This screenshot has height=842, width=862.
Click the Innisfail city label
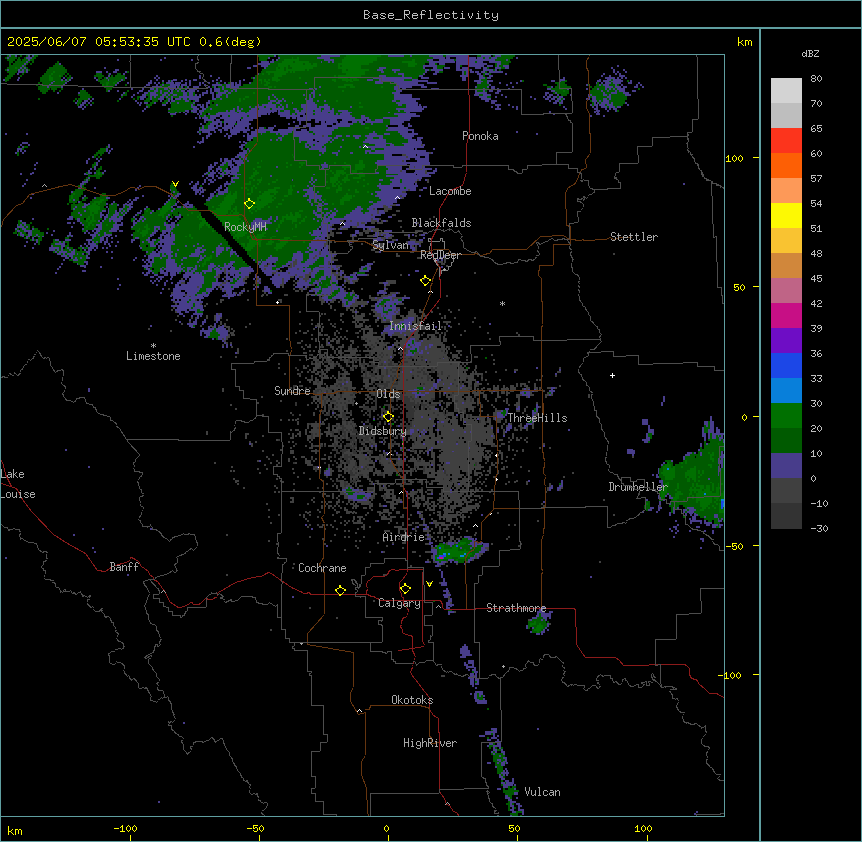[x=416, y=326]
